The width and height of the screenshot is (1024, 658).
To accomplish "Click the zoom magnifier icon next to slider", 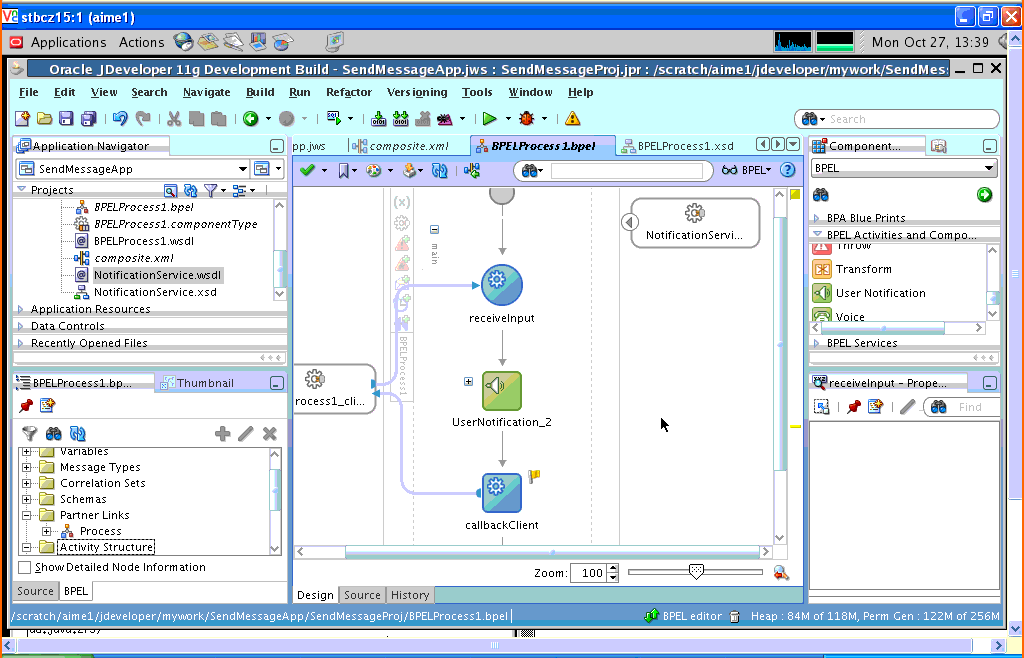I will coord(780,572).
